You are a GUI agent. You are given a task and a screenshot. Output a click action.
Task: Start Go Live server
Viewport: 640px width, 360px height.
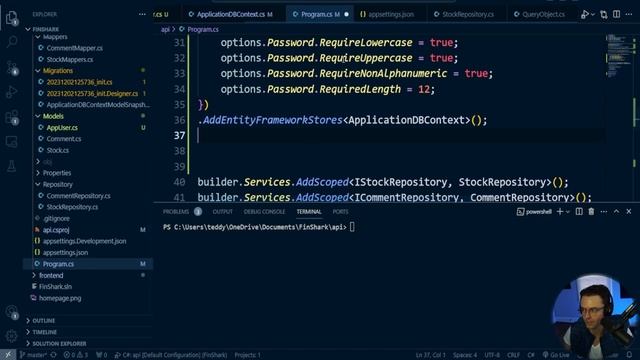coord(556,355)
